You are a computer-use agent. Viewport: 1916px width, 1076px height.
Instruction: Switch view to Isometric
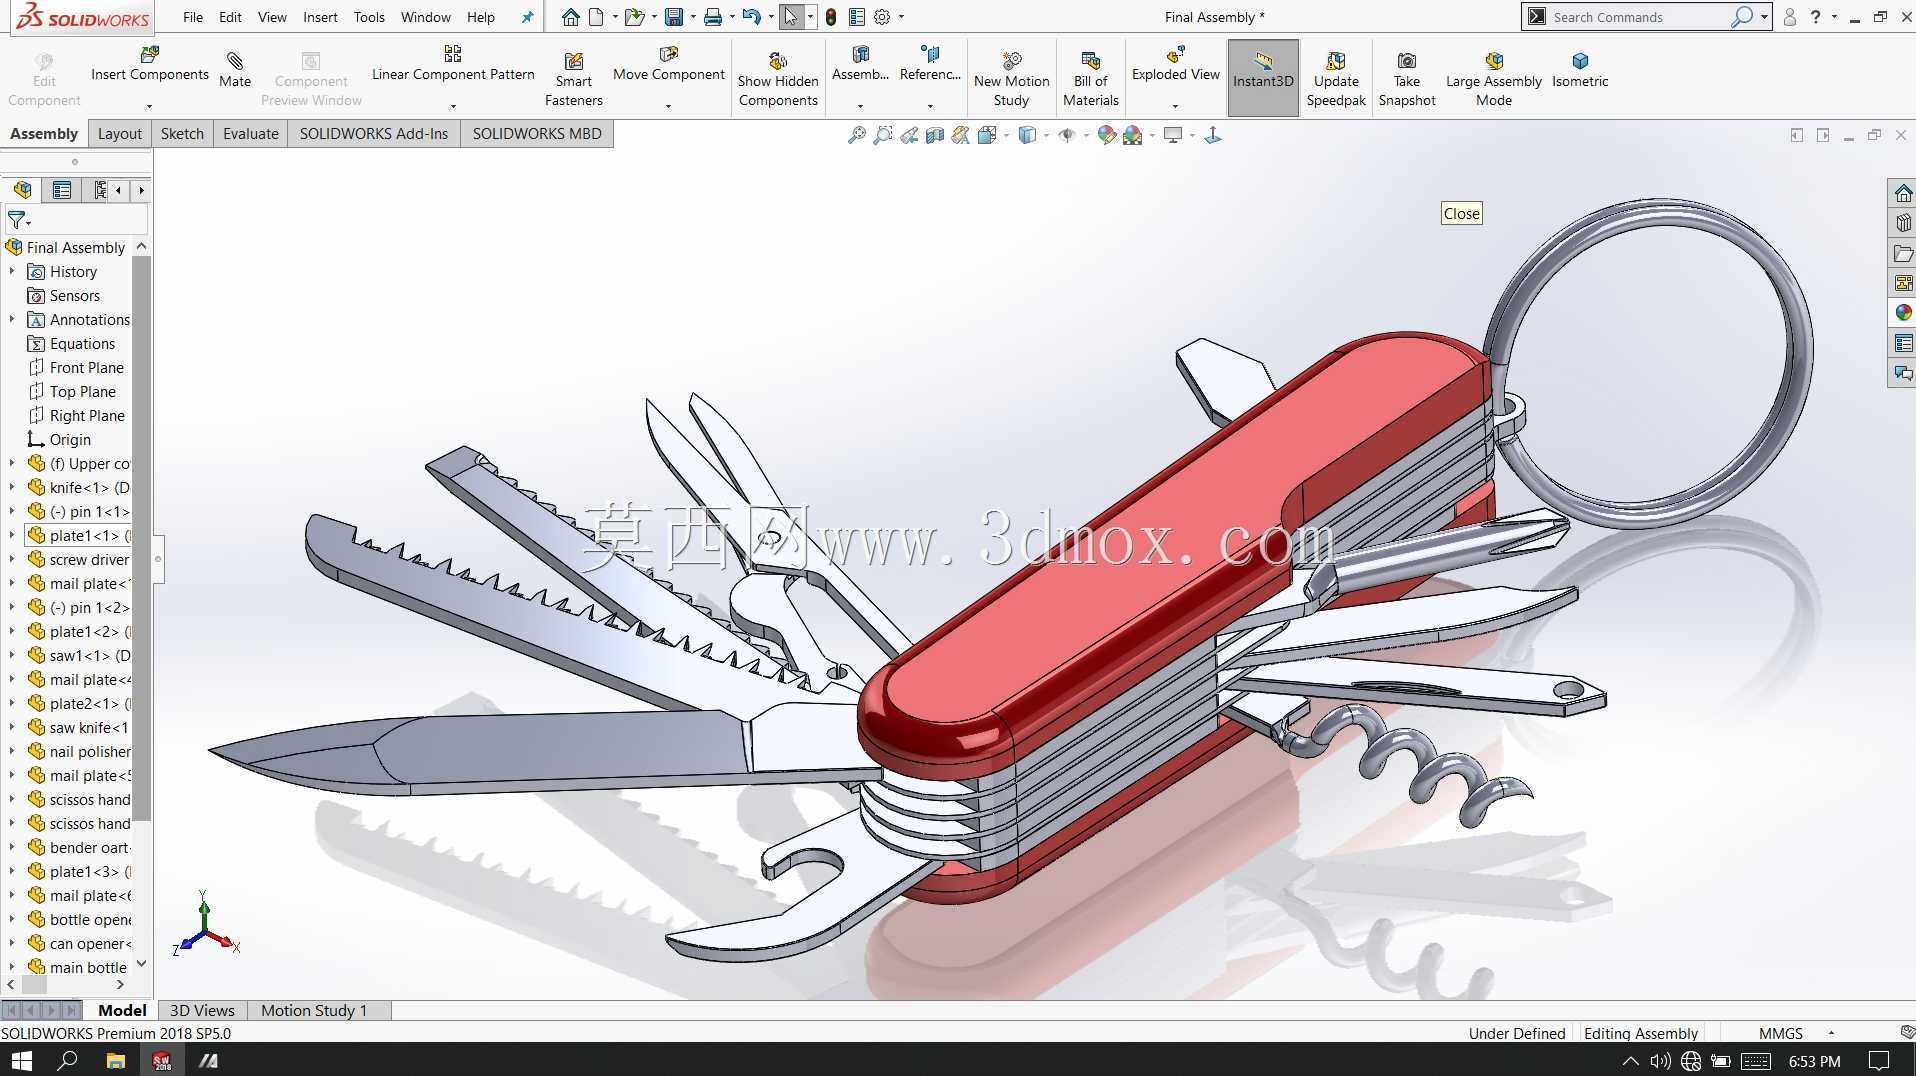pyautogui.click(x=1580, y=69)
